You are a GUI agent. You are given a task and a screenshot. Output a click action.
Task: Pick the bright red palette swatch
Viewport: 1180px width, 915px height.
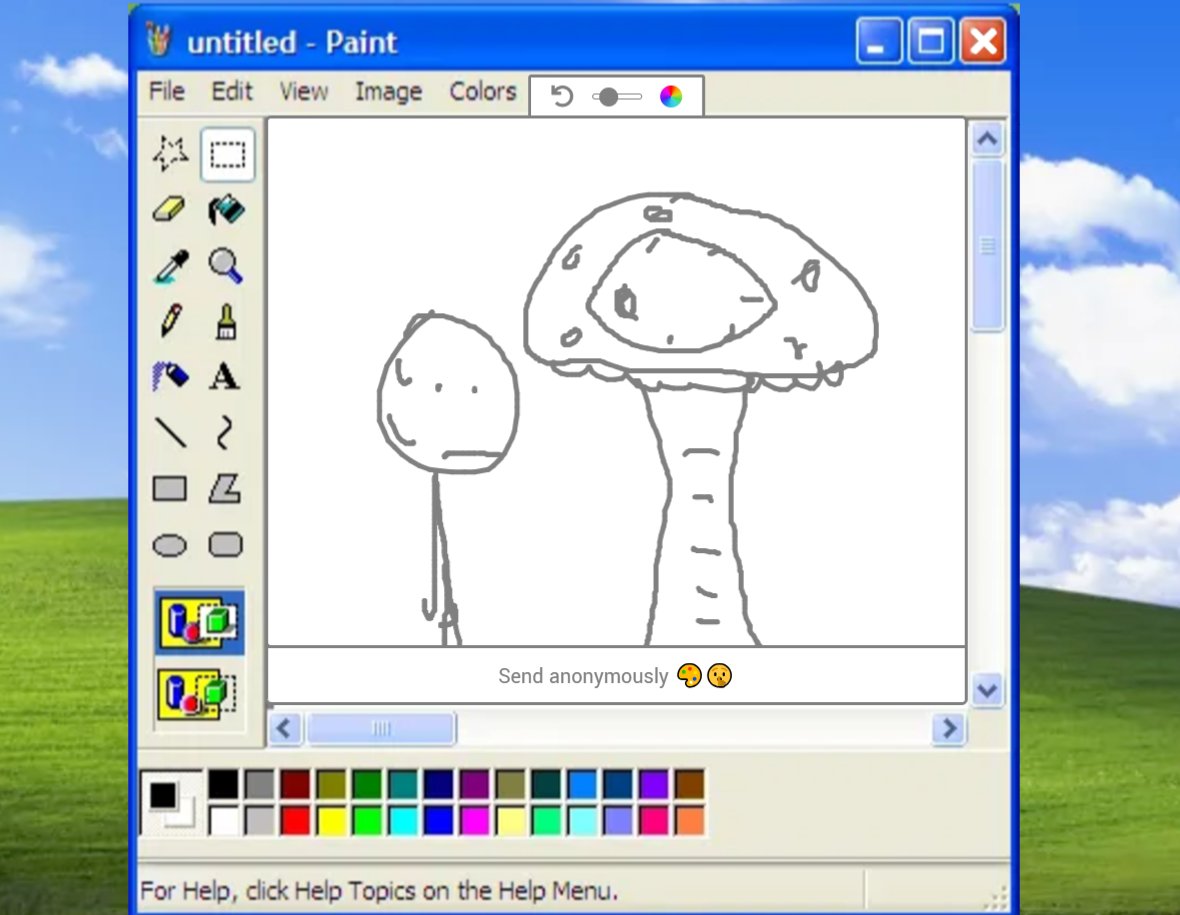[295, 820]
